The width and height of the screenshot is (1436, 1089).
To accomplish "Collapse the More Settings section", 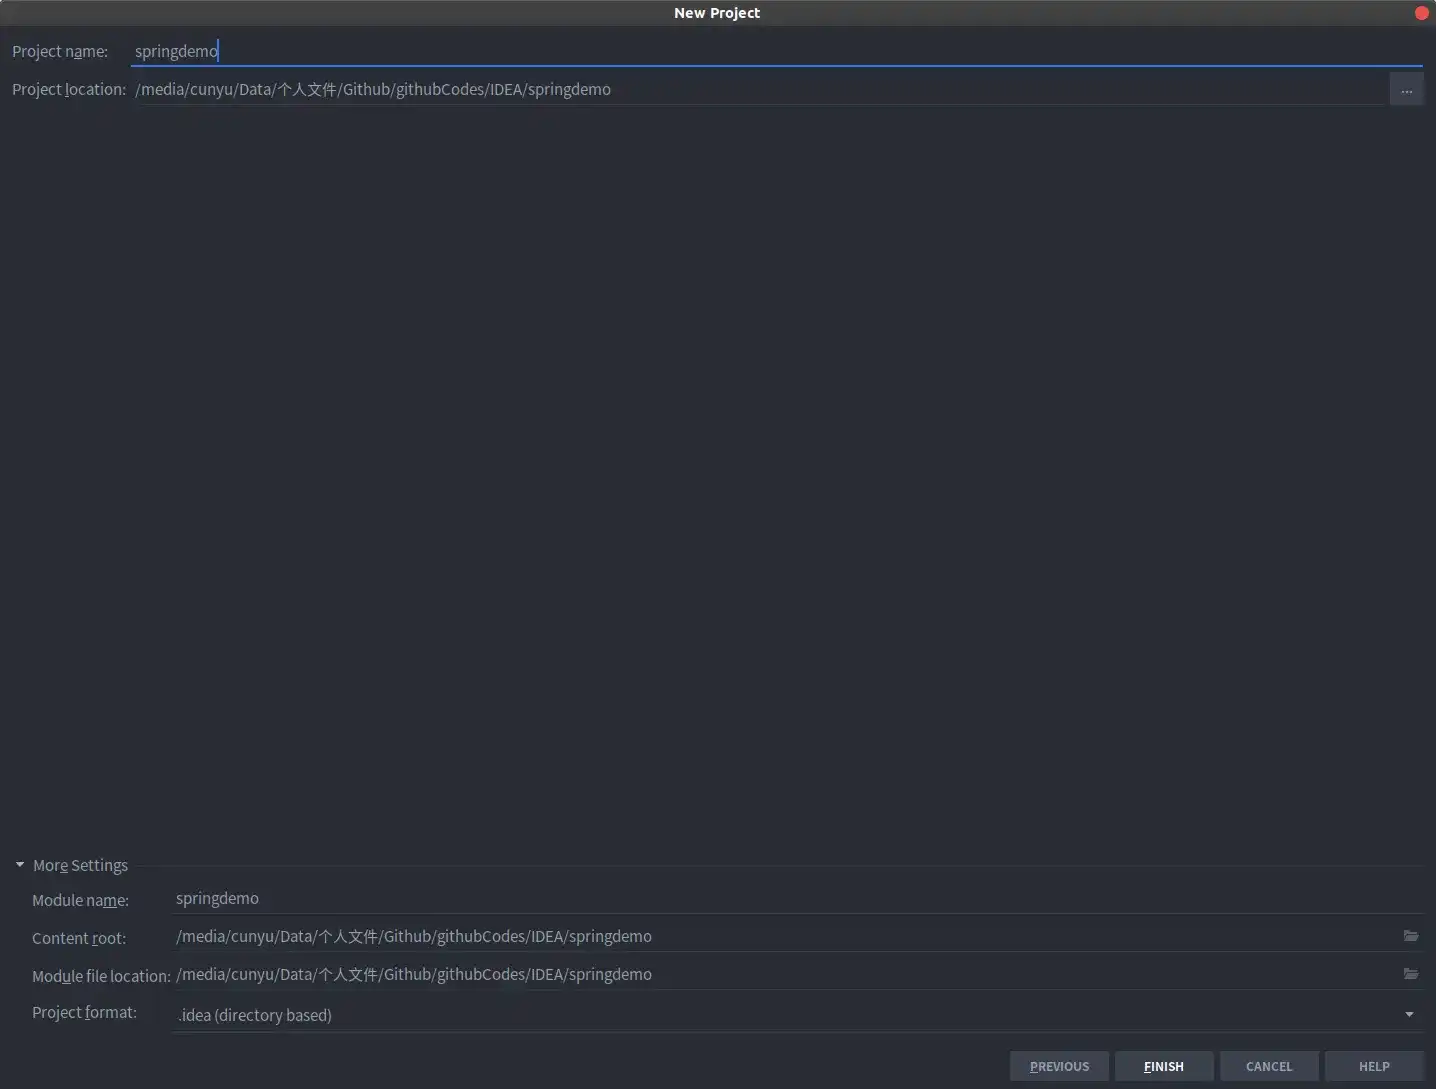I will coord(20,865).
